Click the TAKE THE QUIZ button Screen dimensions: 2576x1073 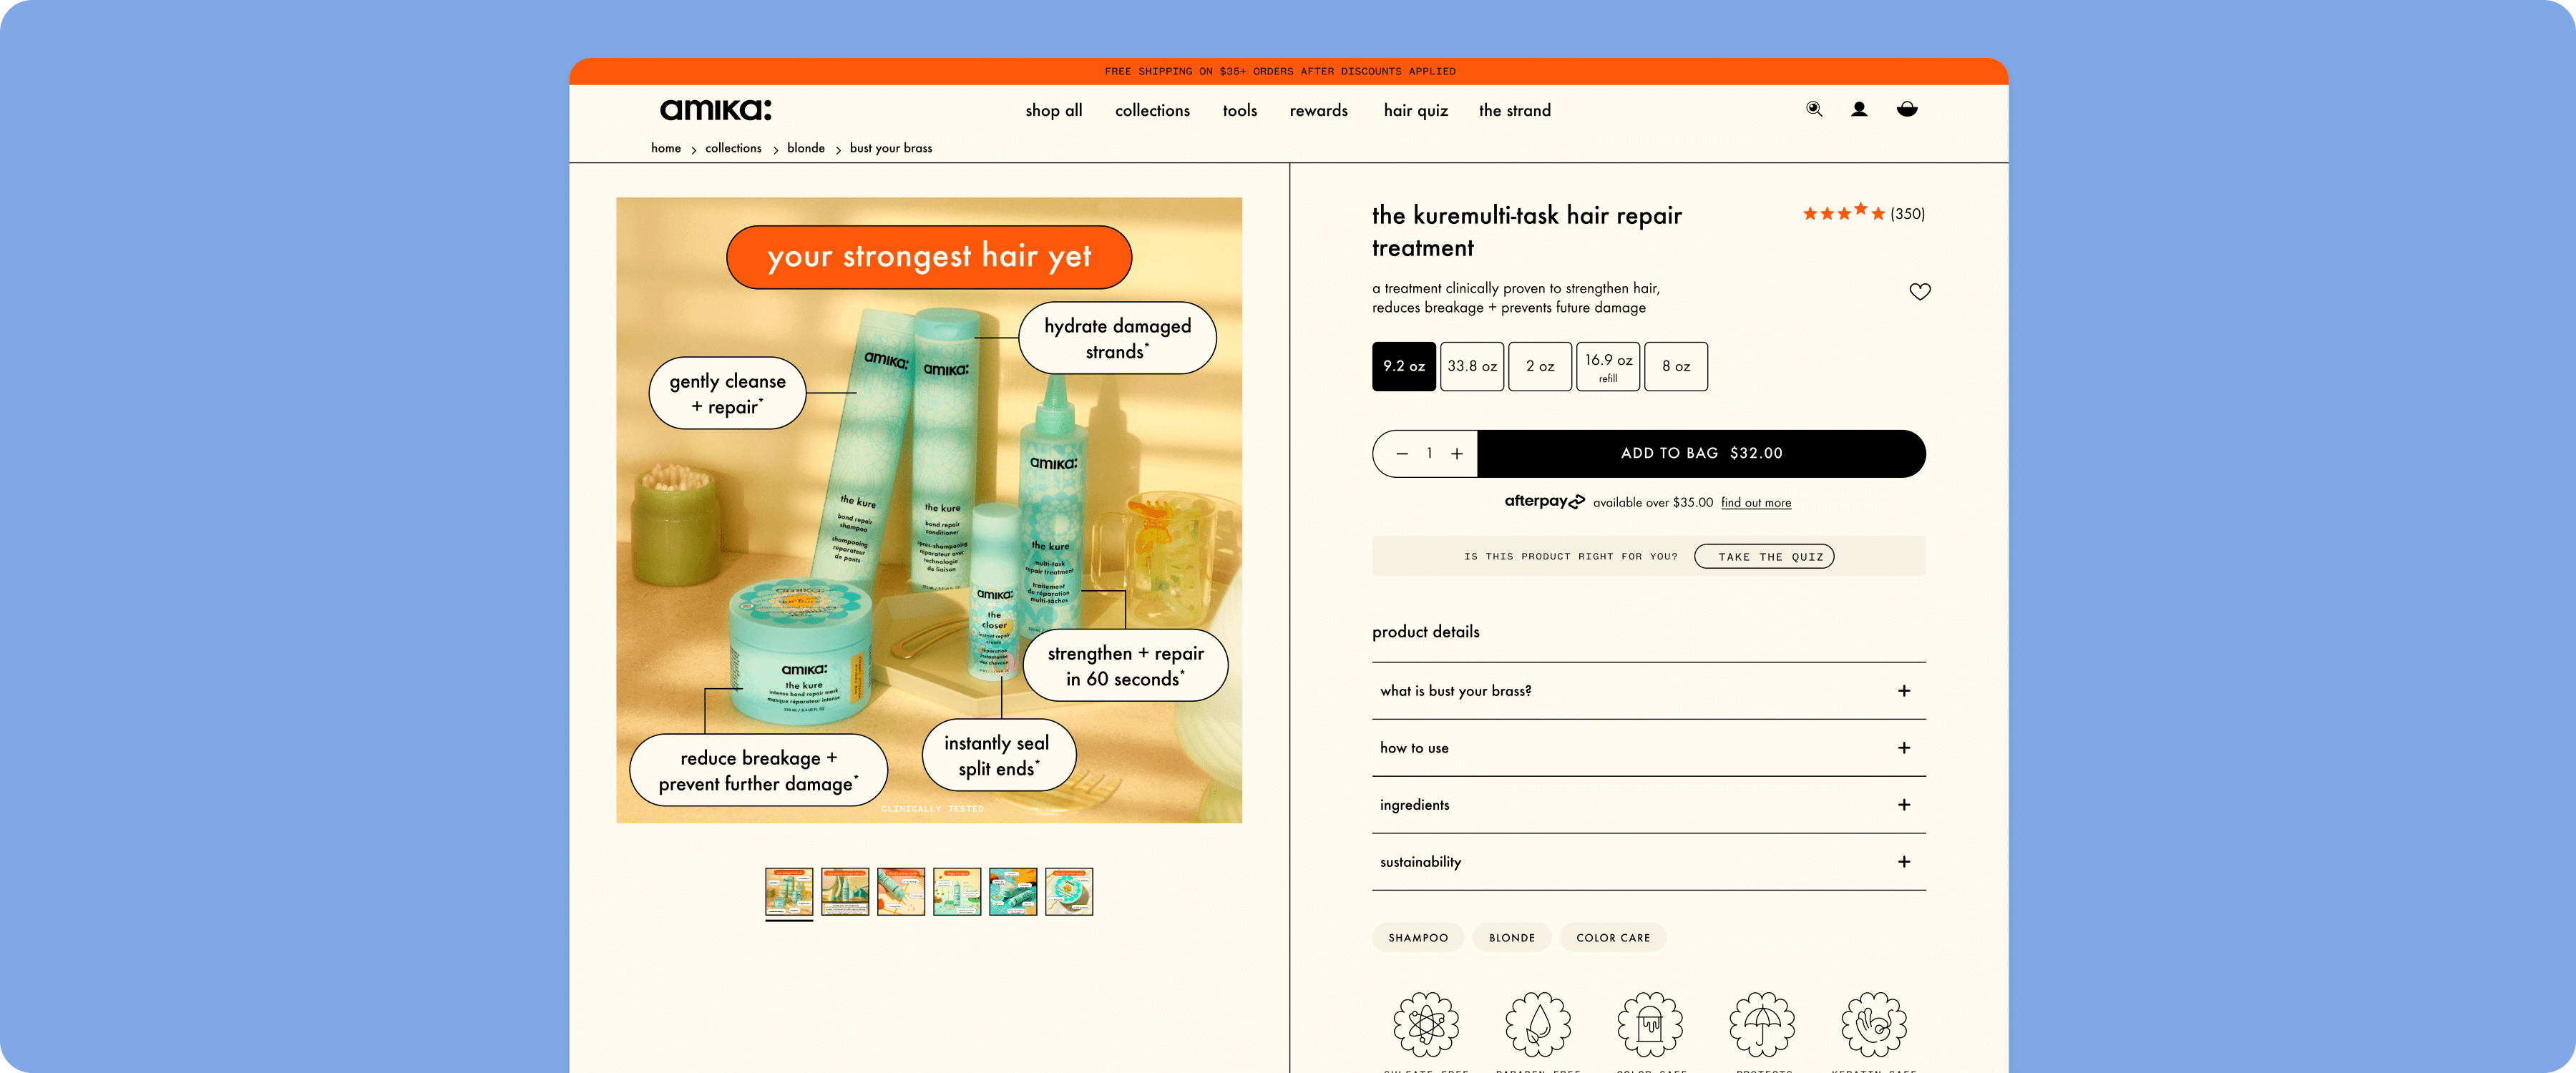point(1764,557)
